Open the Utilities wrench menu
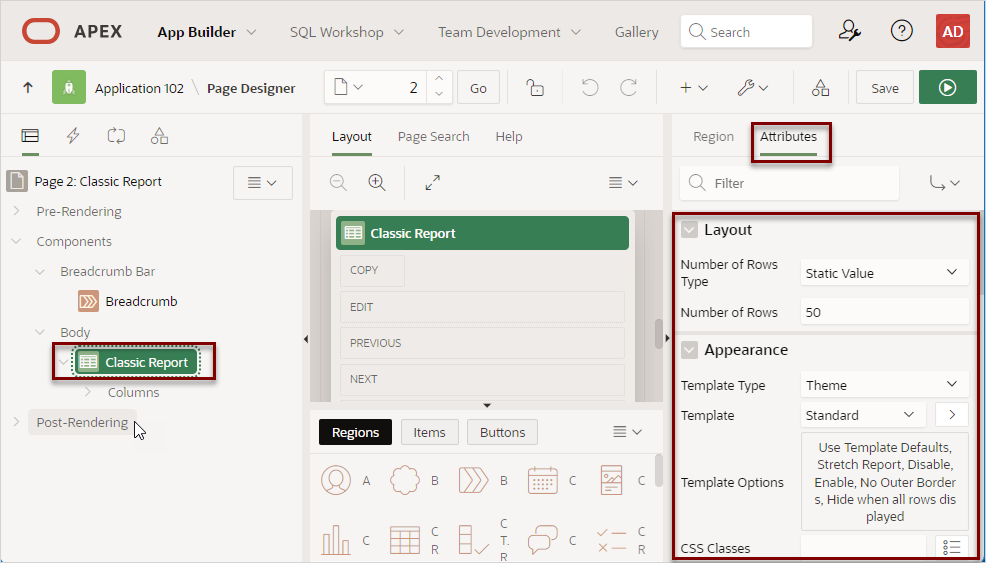 (752, 88)
